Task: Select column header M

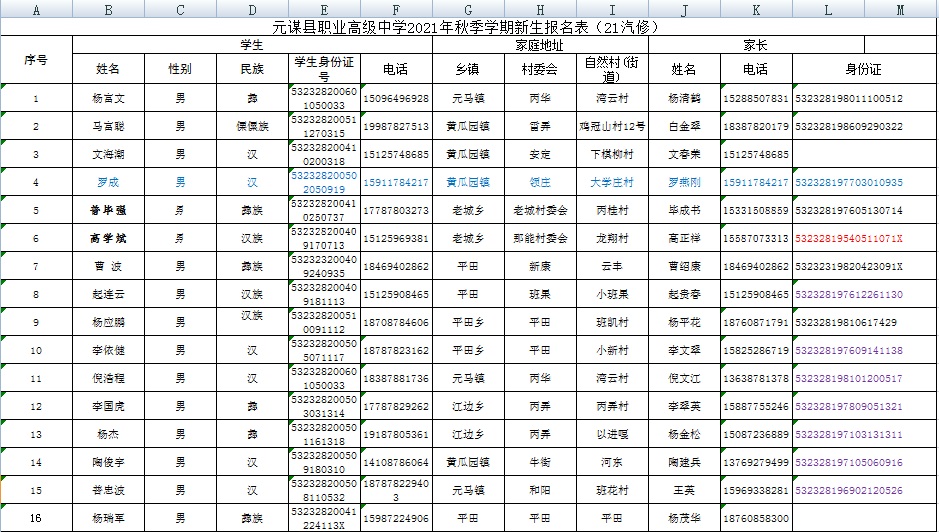Action: point(901,10)
